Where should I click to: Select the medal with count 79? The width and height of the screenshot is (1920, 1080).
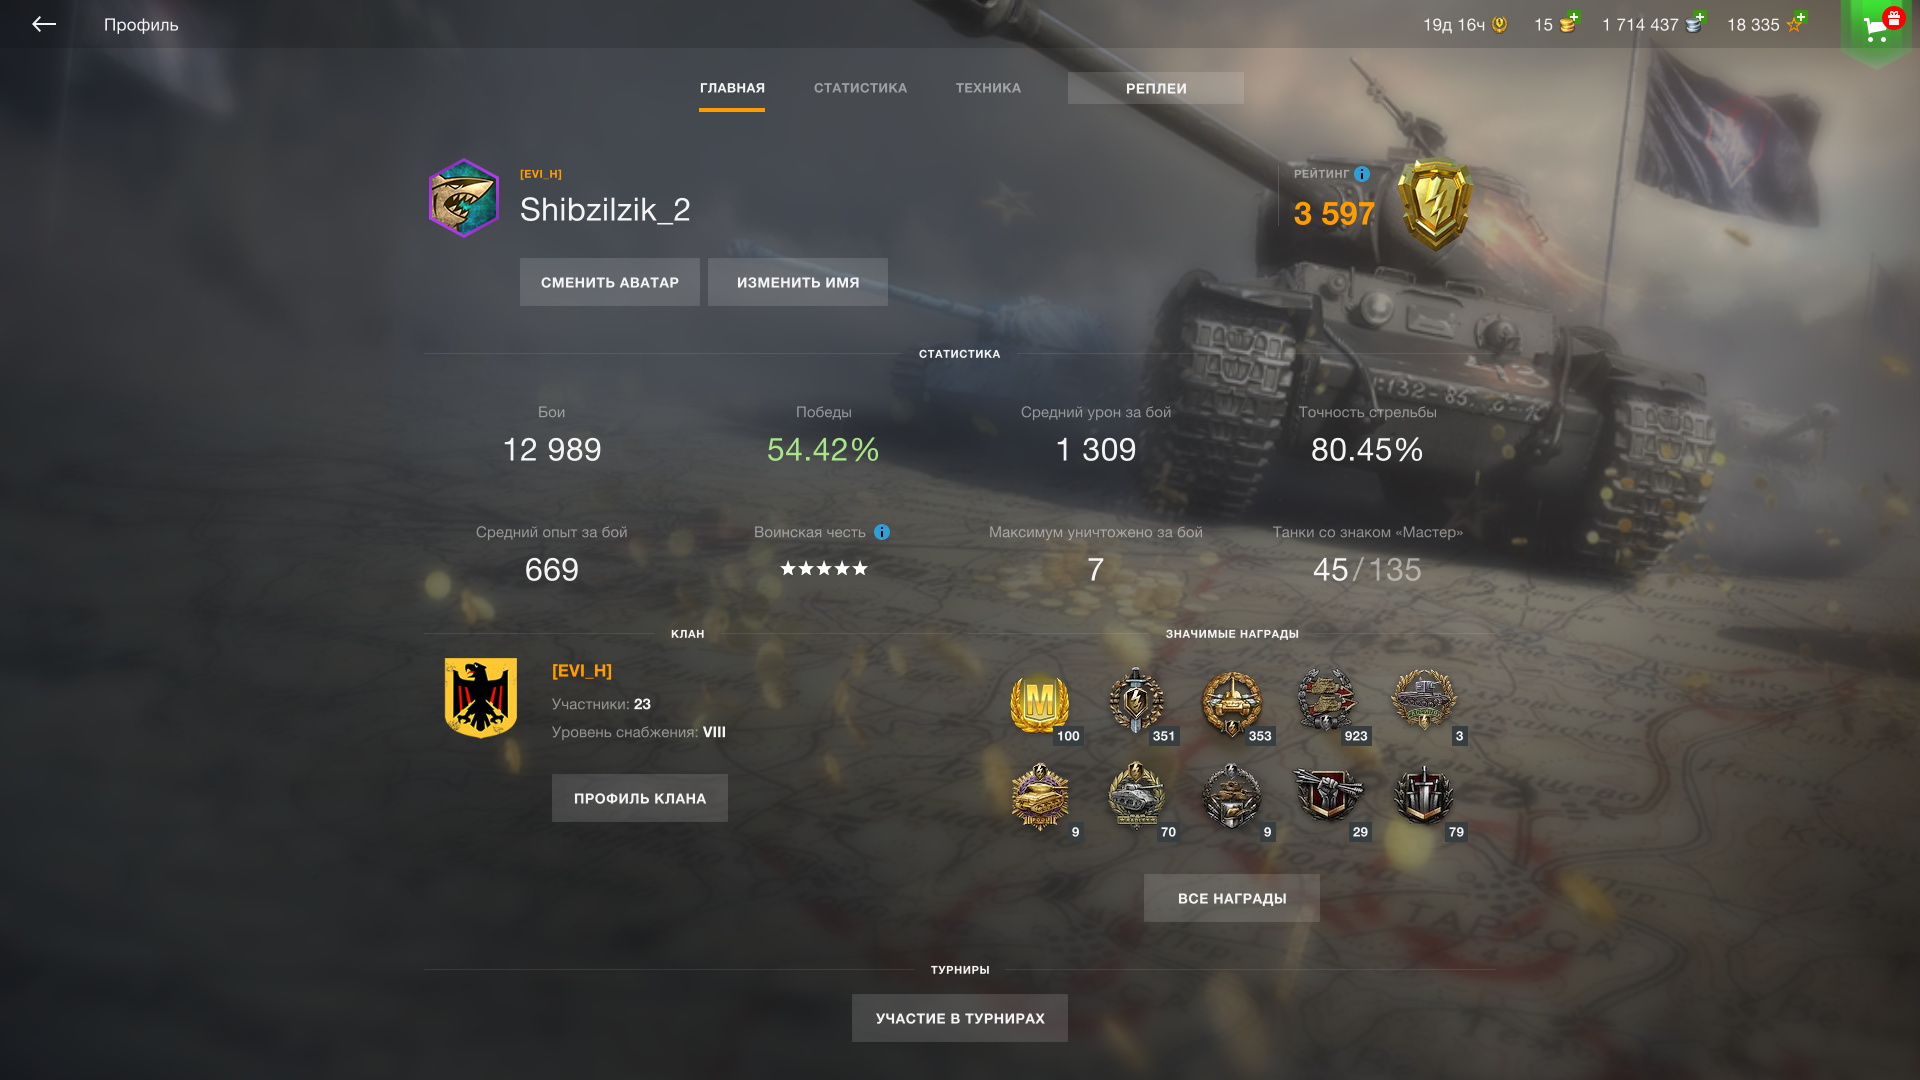(1424, 796)
